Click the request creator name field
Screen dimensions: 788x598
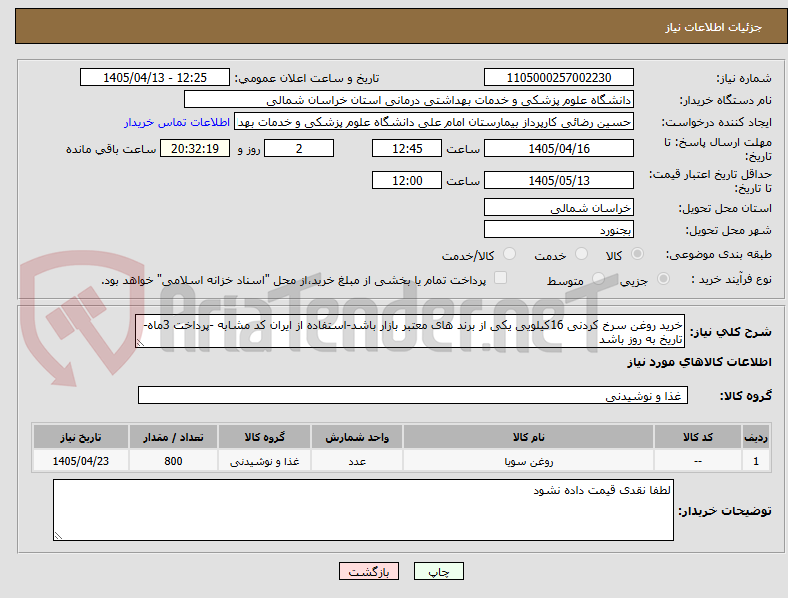click(434, 122)
